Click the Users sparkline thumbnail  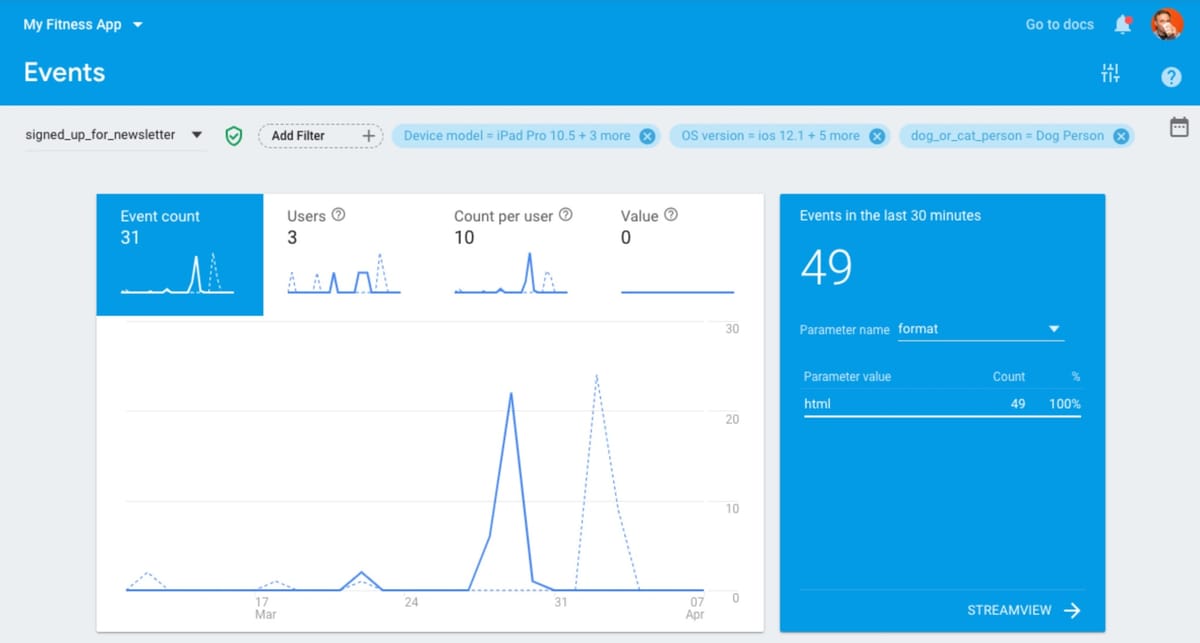coord(344,273)
